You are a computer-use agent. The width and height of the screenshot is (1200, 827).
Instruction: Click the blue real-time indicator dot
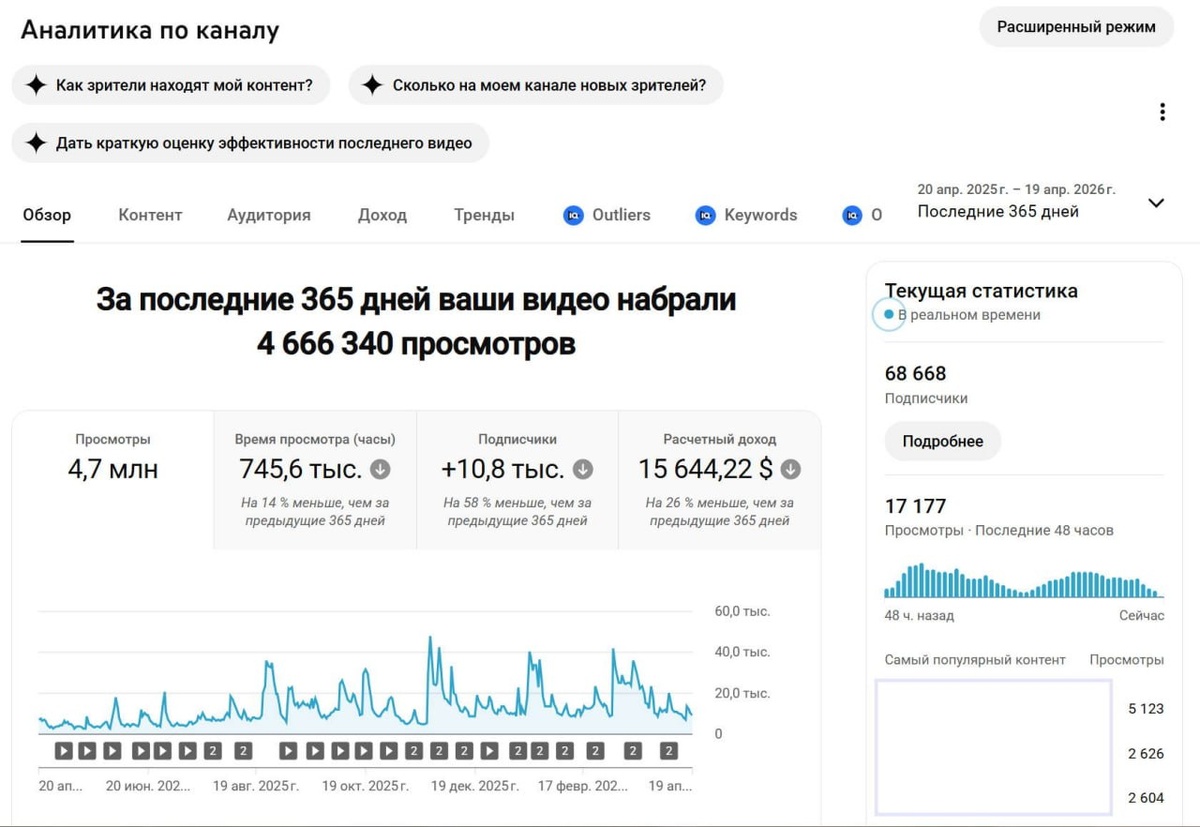pos(888,315)
